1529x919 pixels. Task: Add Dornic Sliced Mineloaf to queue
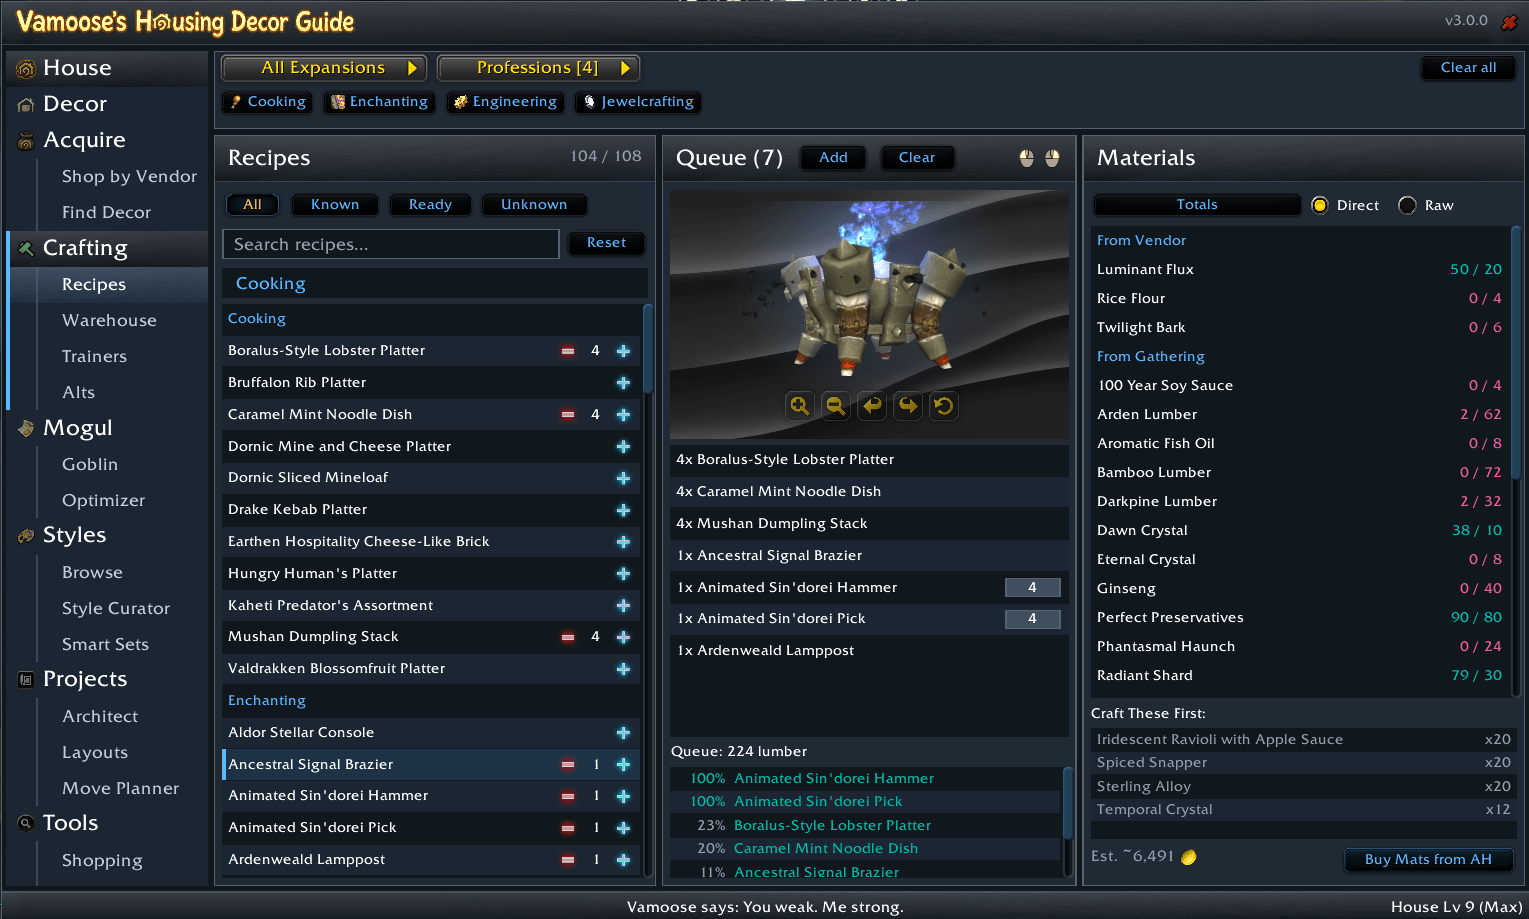tap(623, 478)
